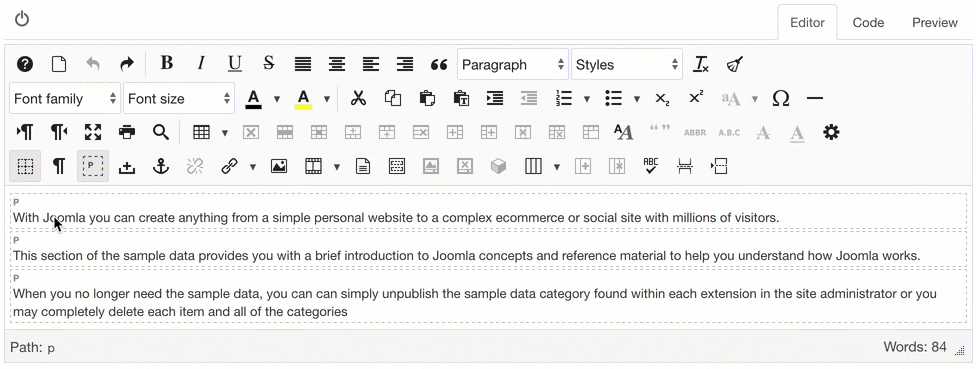Expand the bullet list style arrow
This screenshot has width=976, height=369.
[637, 98]
